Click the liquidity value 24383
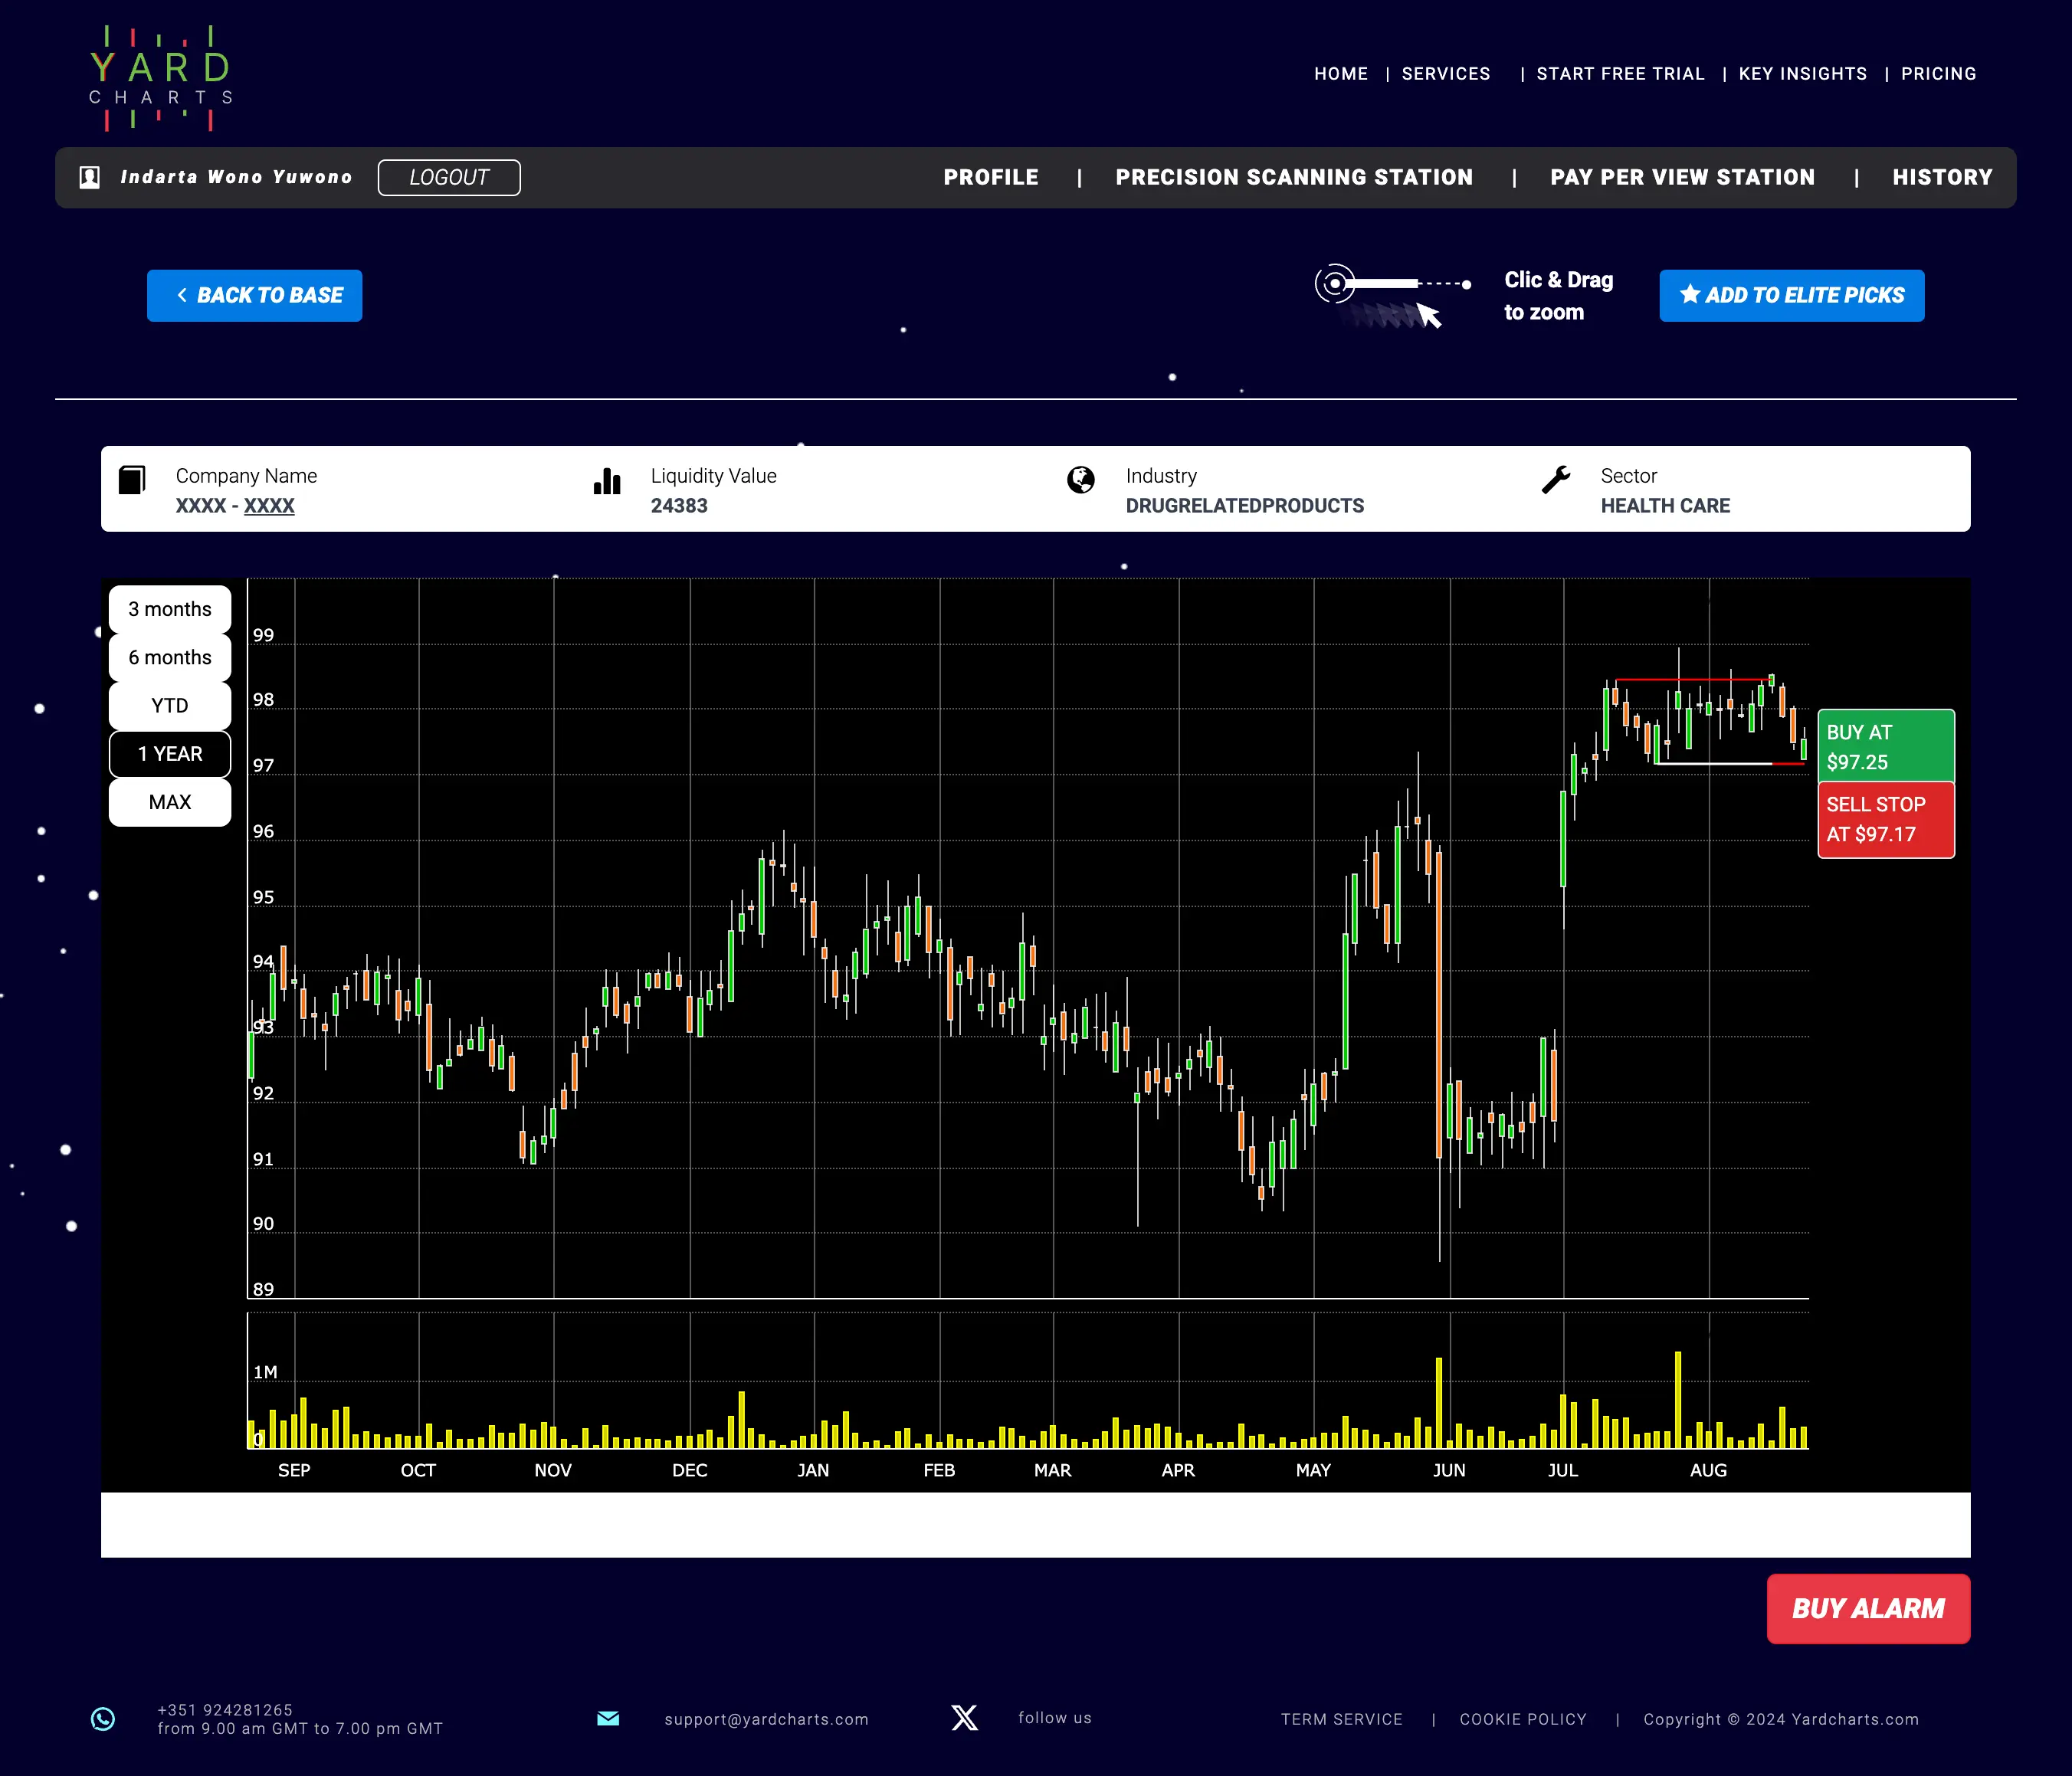 coord(679,506)
